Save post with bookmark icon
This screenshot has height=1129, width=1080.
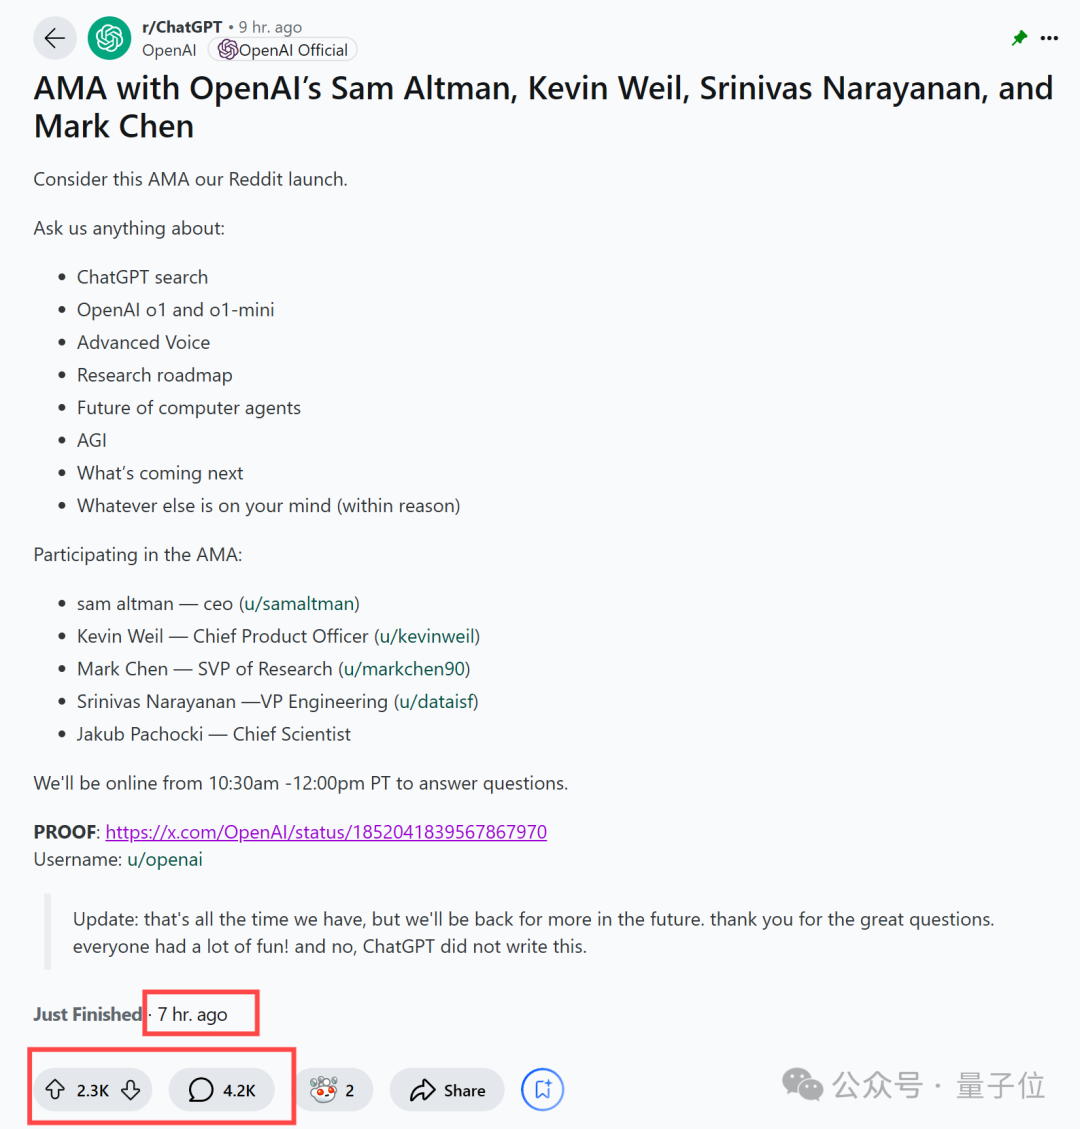(543, 1090)
